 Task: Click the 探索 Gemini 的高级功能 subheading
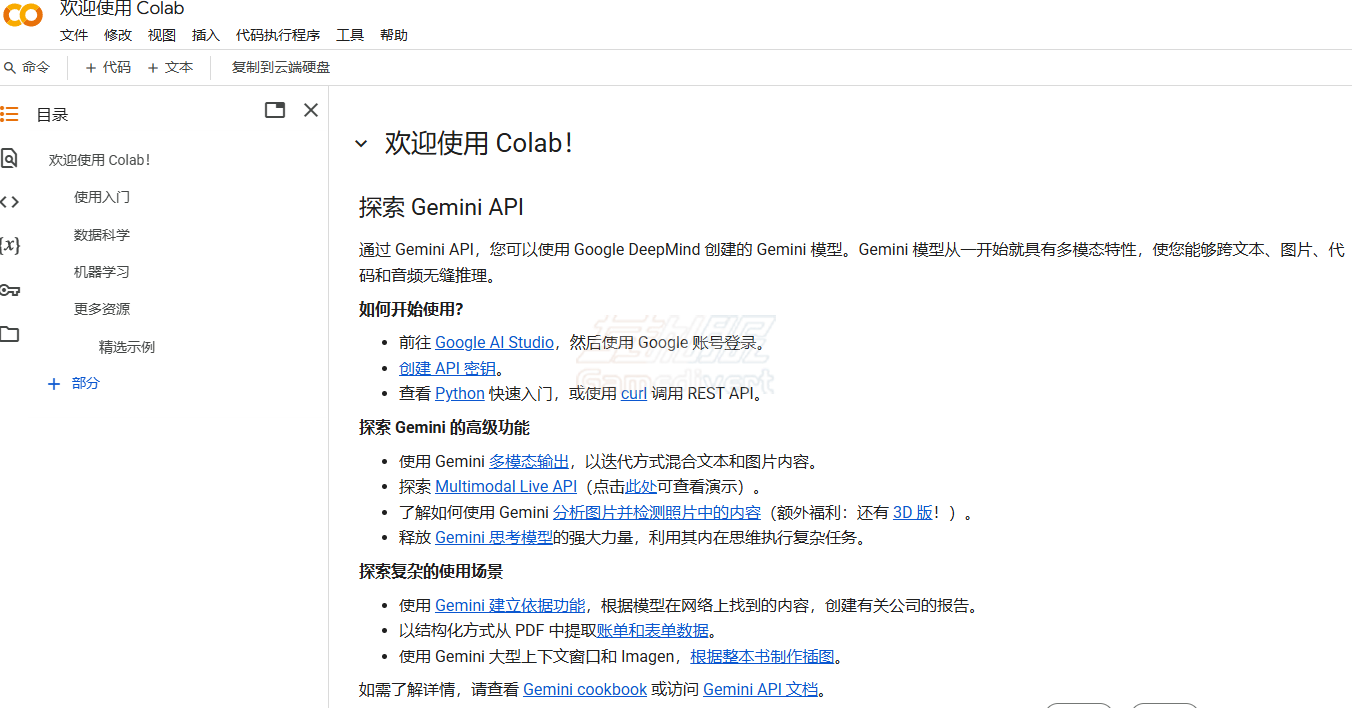[x=444, y=427]
